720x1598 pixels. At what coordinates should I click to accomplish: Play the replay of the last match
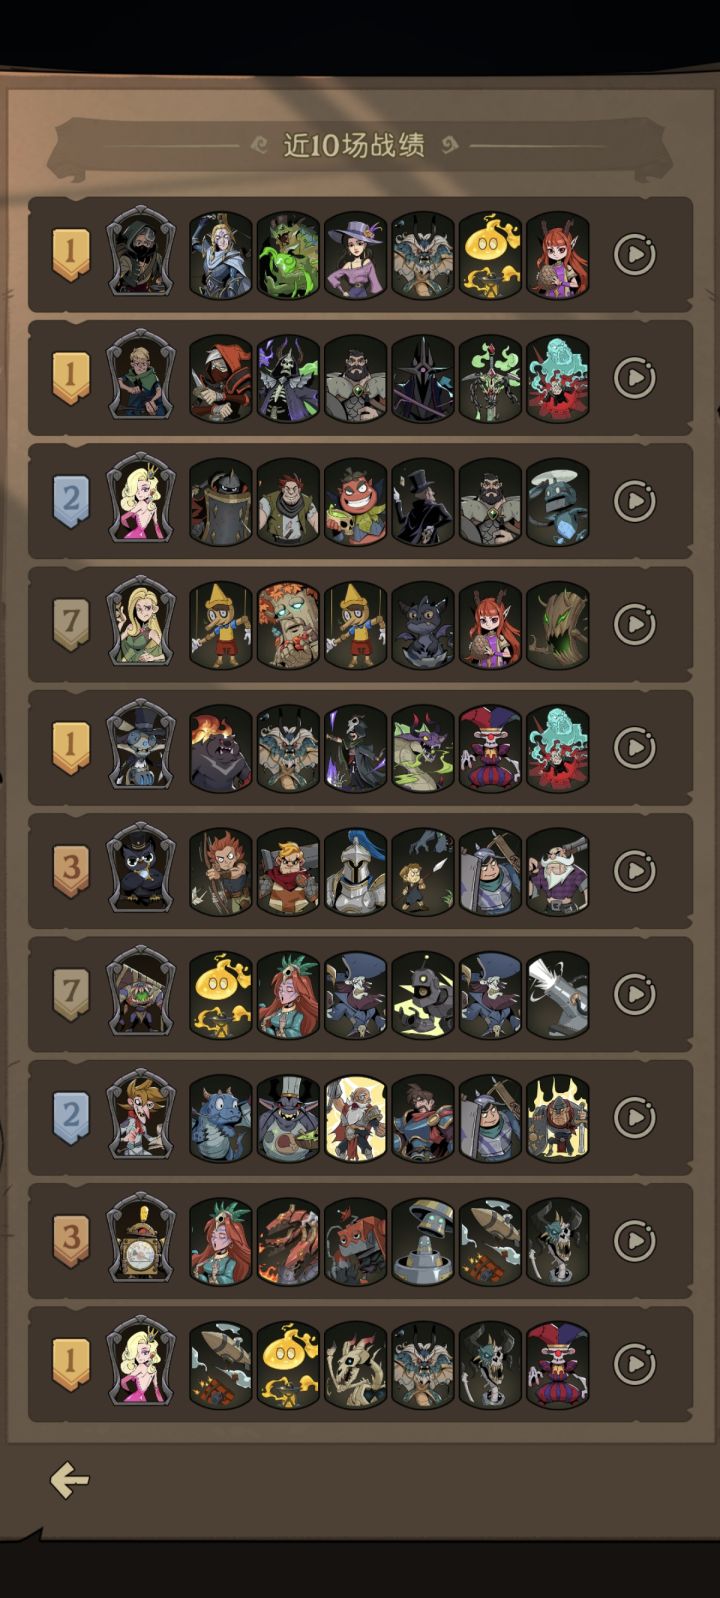[x=634, y=1364]
